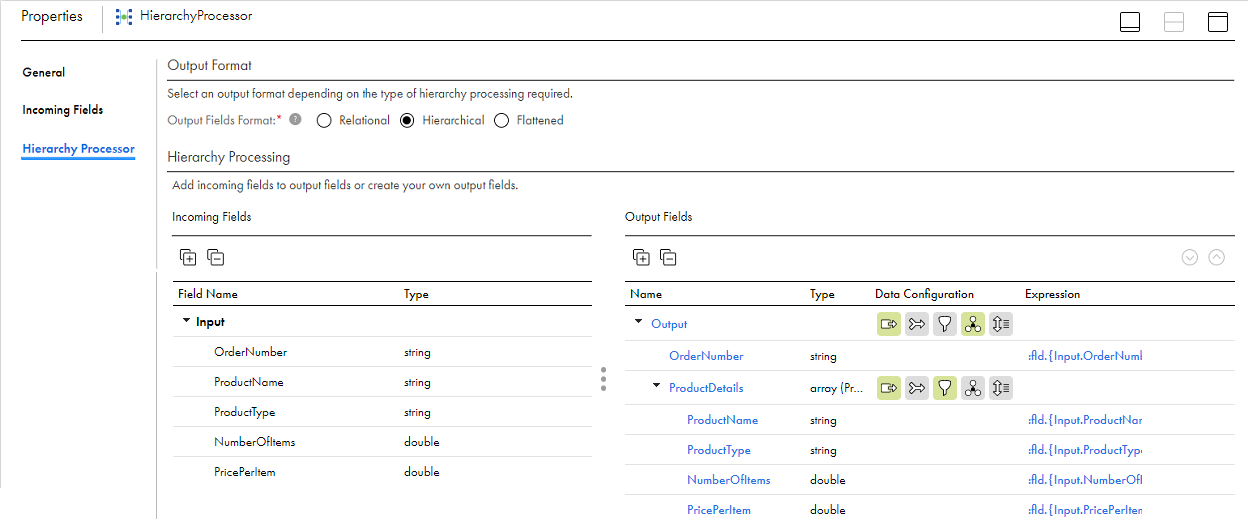This screenshot has height=528, width=1248.
Task: Open filter configuration for ProductDetails row
Action: click(x=944, y=388)
